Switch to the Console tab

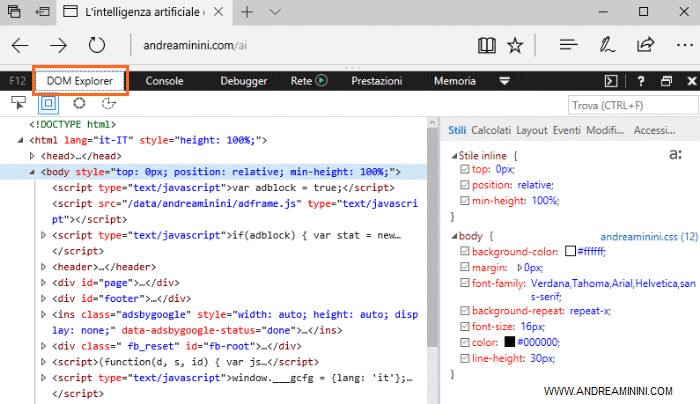[x=164, y=81]
